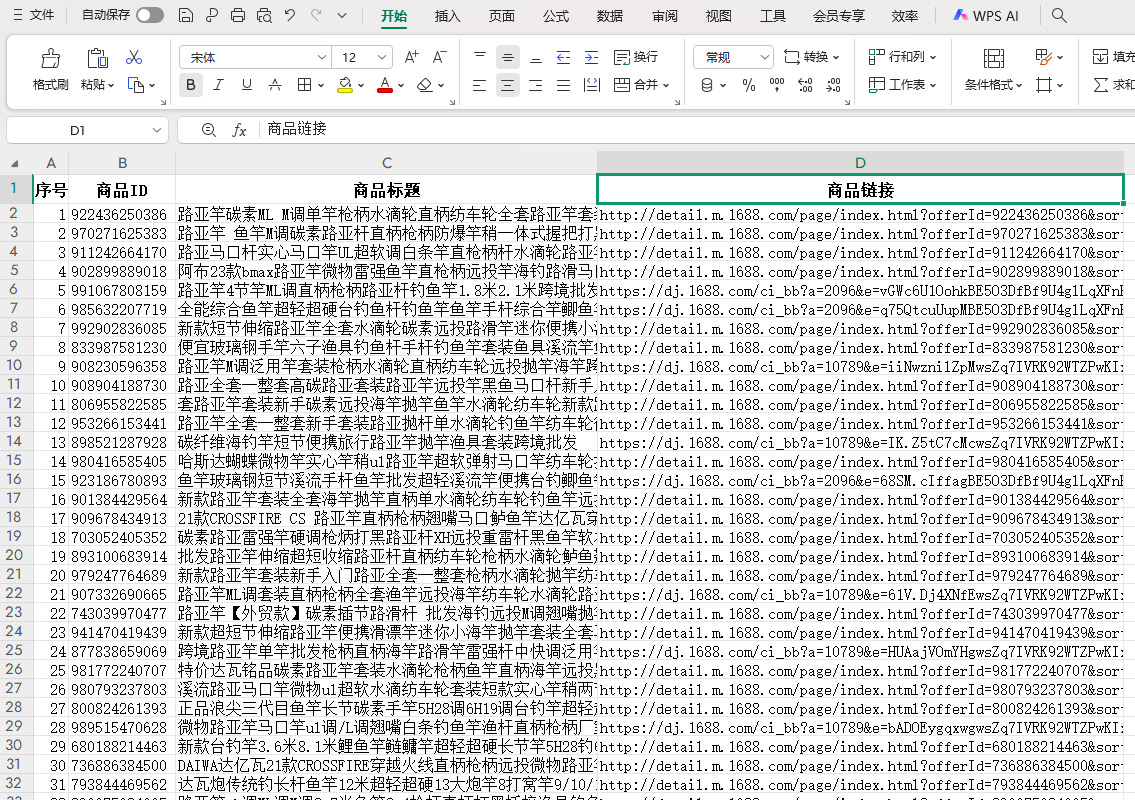Select column C header
This screenshot has height=800, width=1135.
pyautogui.click(x=387, y=163)
